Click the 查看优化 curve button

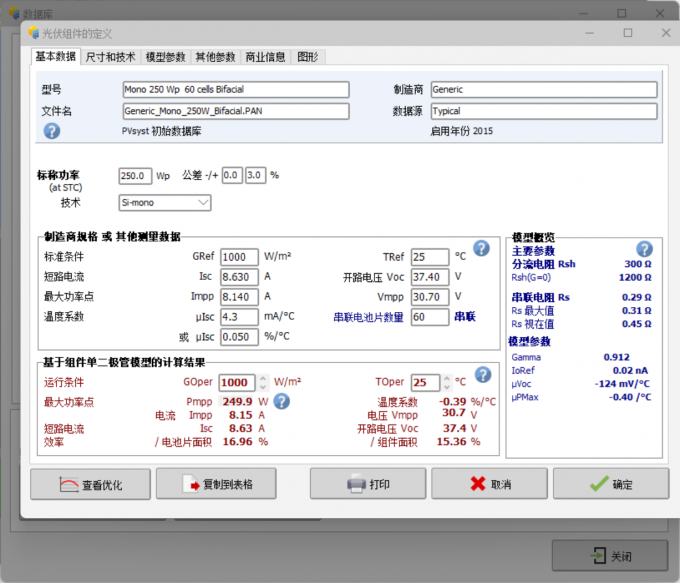point(91,484)
